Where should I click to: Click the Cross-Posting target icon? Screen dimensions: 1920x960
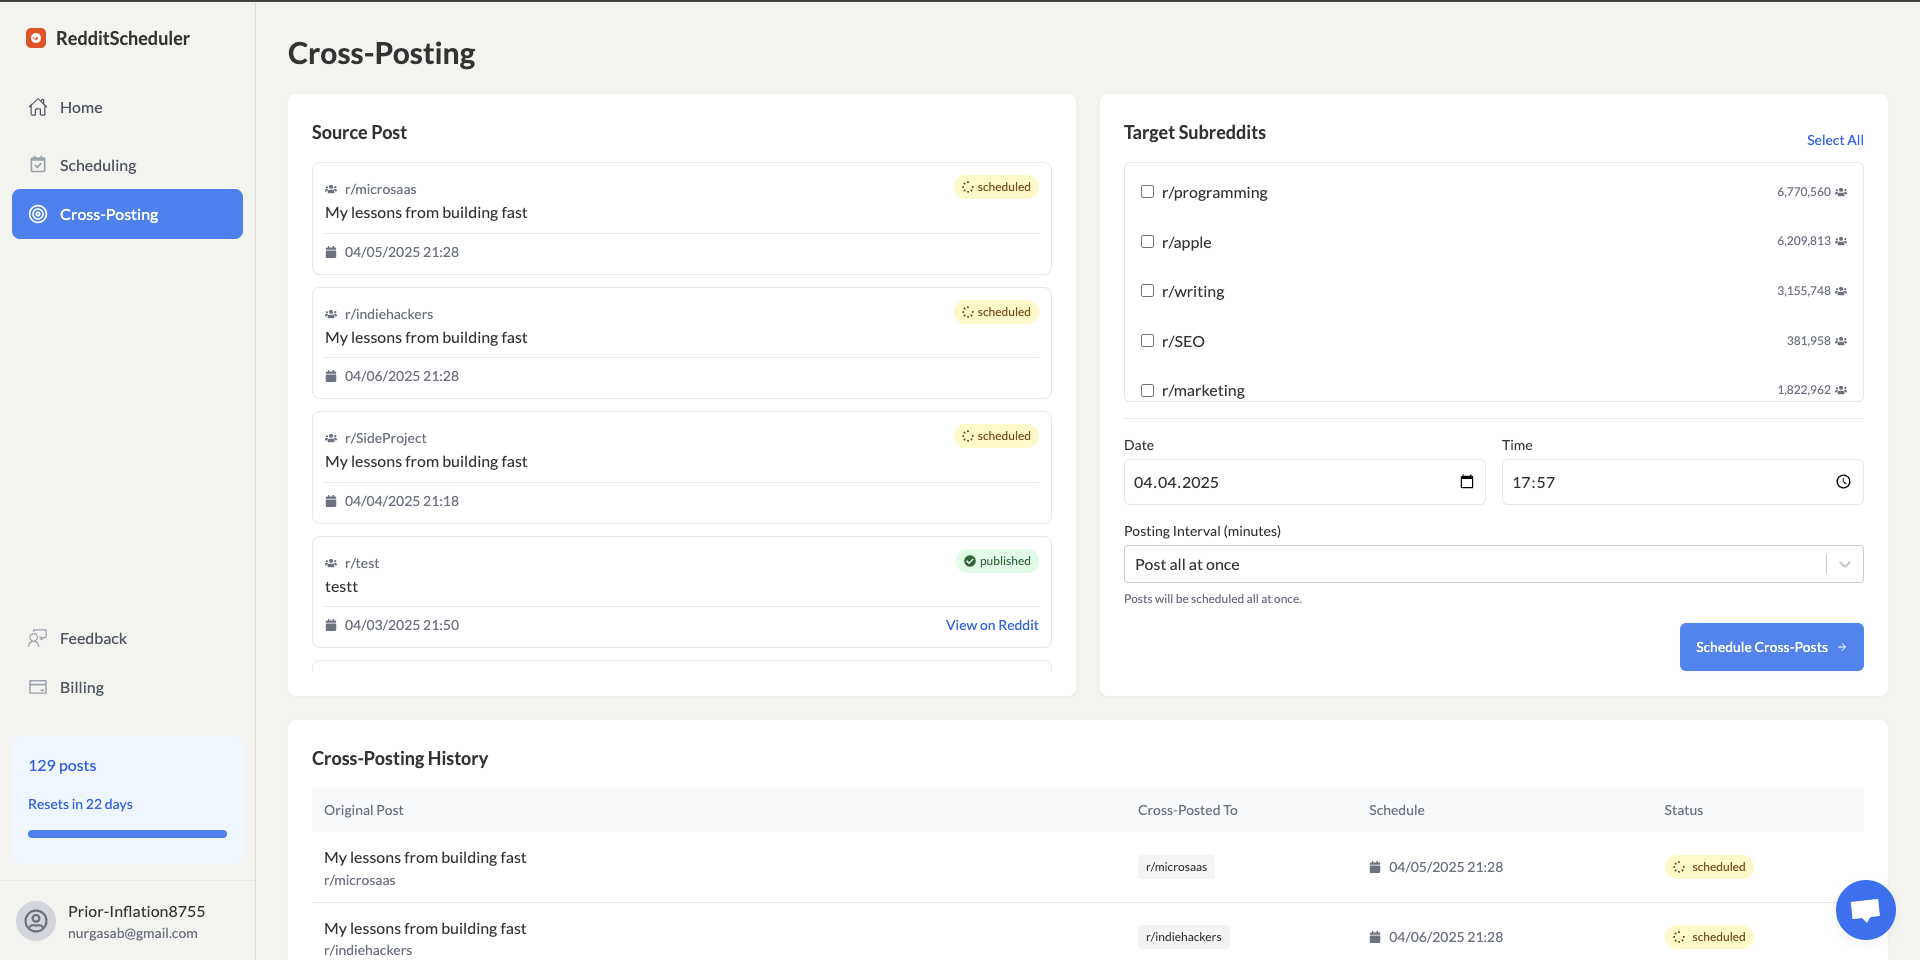(38, 214)
